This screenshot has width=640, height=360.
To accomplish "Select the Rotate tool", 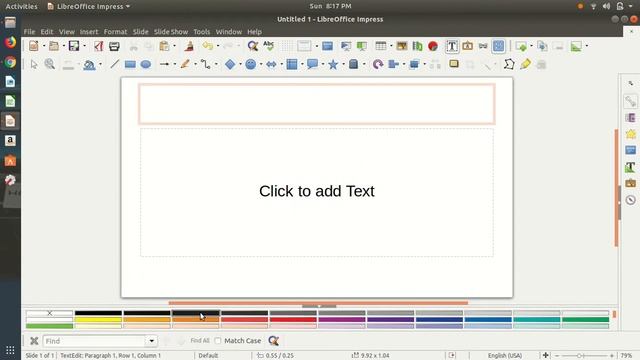I will point(378,64).
